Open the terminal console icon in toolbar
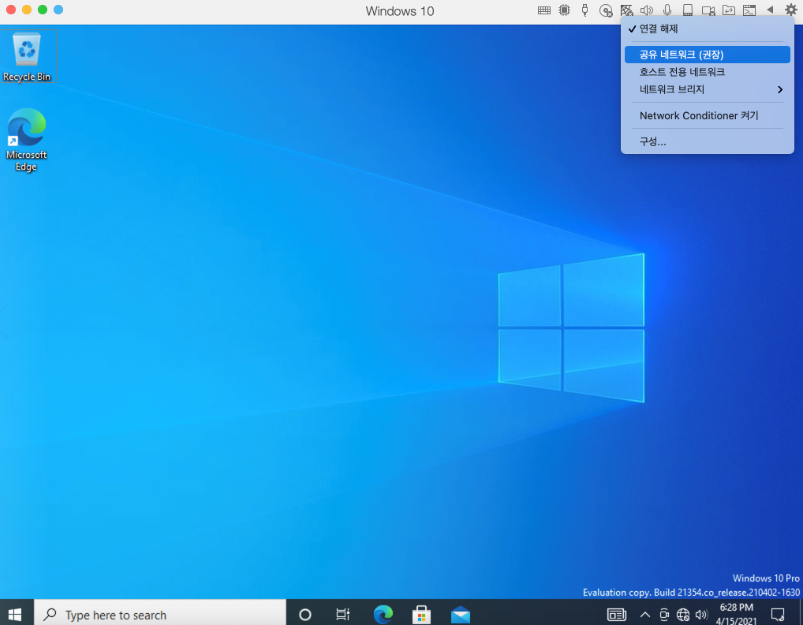This screenshot has height=625, width=803. (x=749, y=10)
